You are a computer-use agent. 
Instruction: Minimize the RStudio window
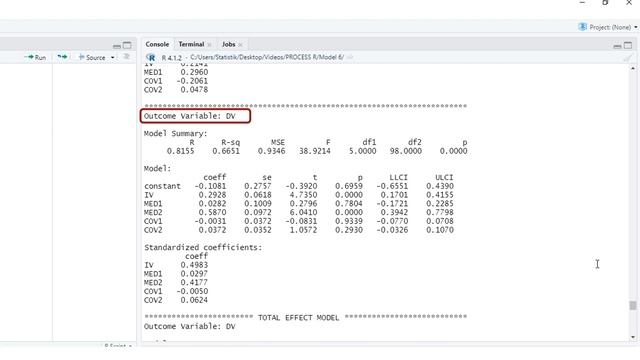pyautogui.click(x=582, y=2)
